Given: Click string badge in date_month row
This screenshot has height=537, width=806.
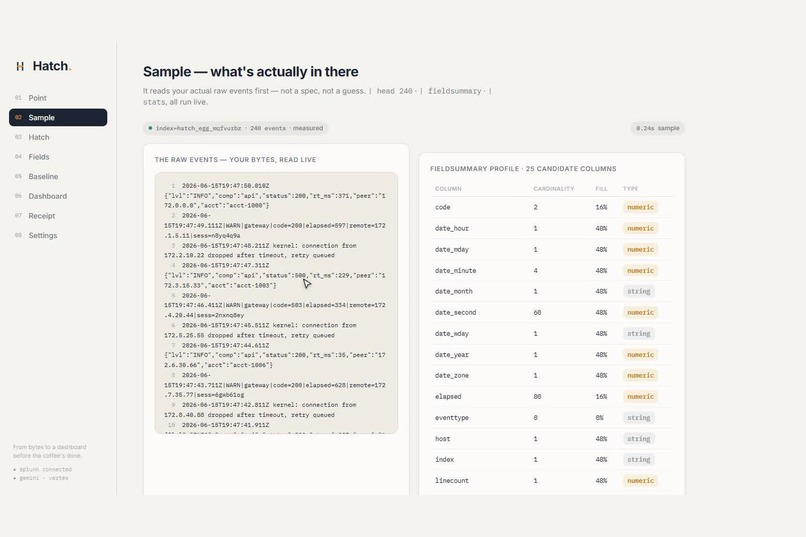Looking at the screenshot, I should tap(638, 291).
